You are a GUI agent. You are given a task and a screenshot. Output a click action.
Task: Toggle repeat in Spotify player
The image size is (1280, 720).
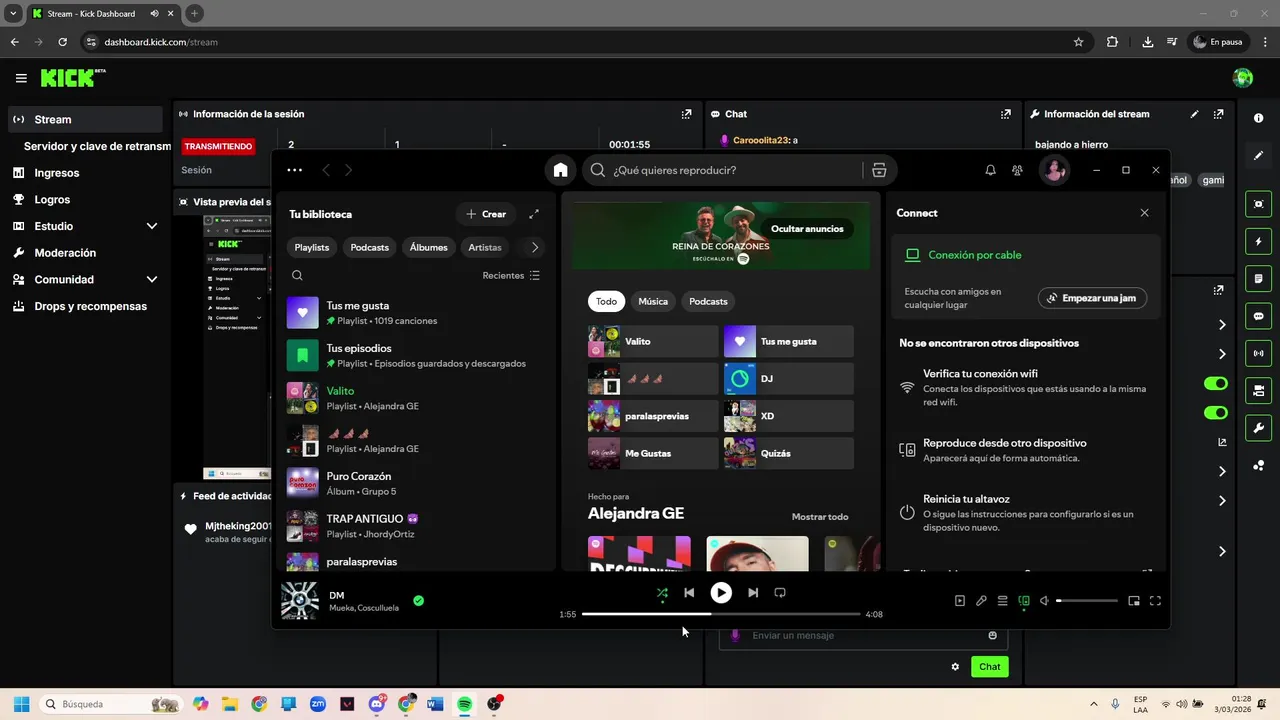tap(780, 593)
